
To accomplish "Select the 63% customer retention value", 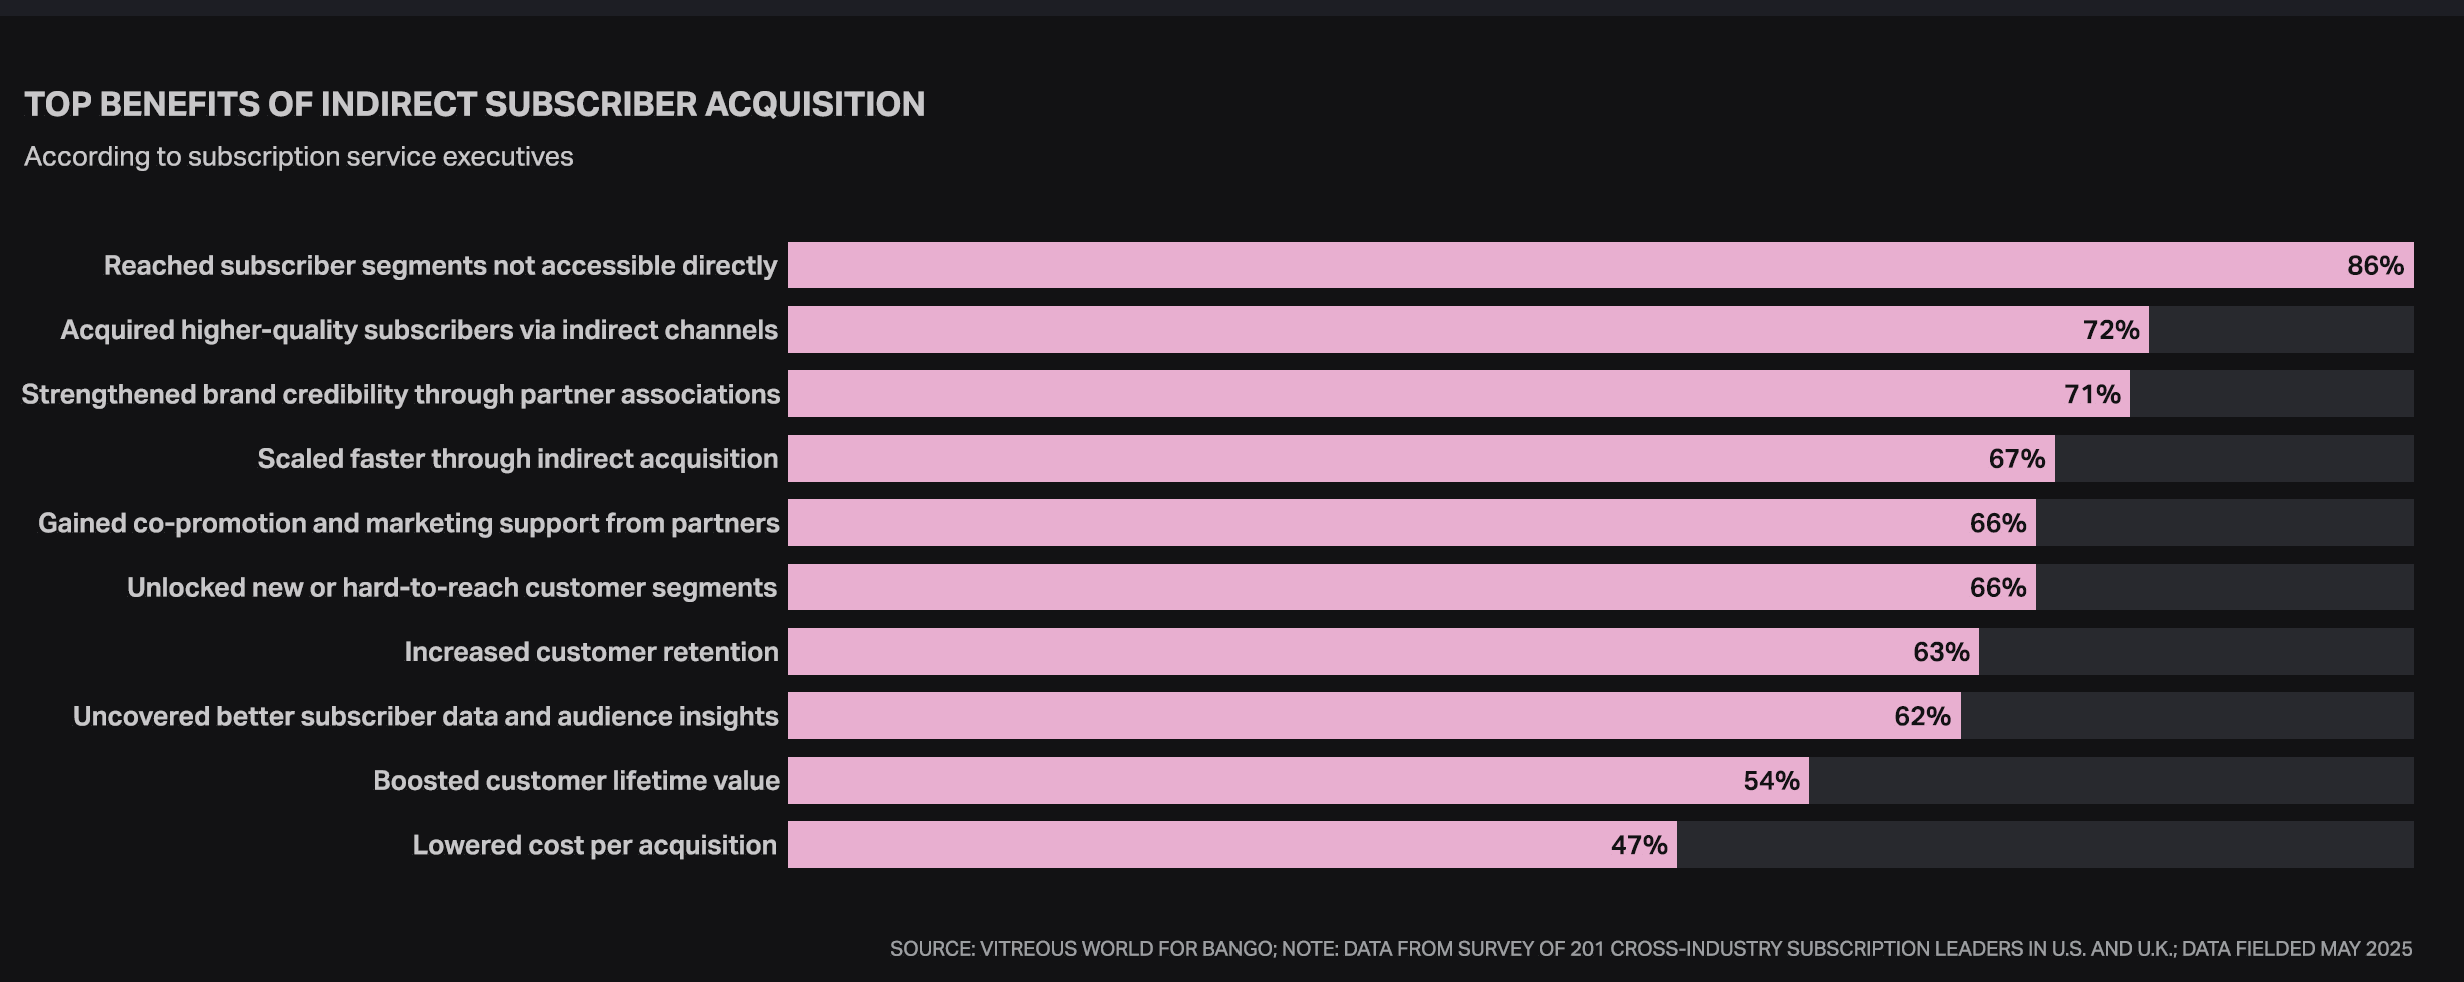I will coord(1941,652).
